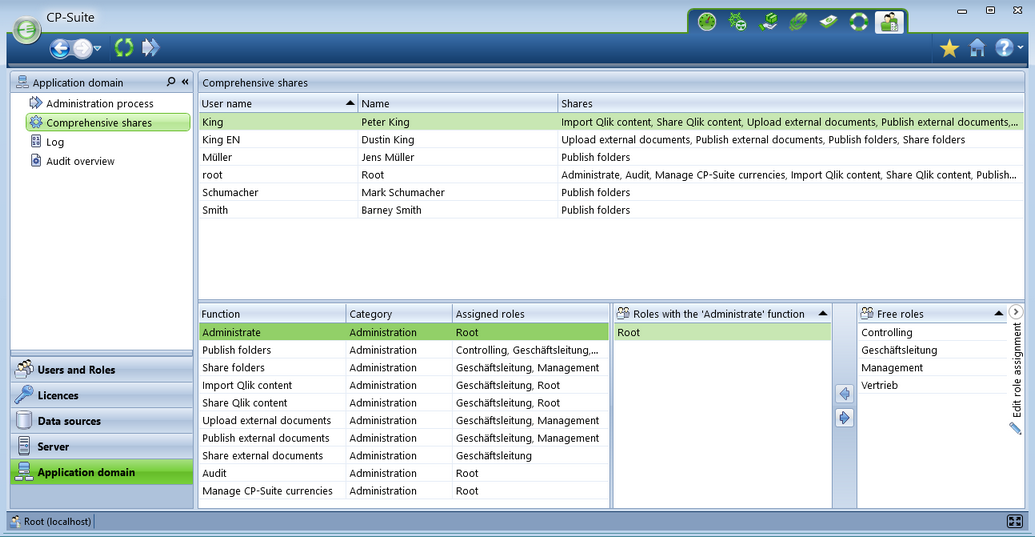Select the Administrate function row
Screen dimensions: 1035x537
(403, 332)
